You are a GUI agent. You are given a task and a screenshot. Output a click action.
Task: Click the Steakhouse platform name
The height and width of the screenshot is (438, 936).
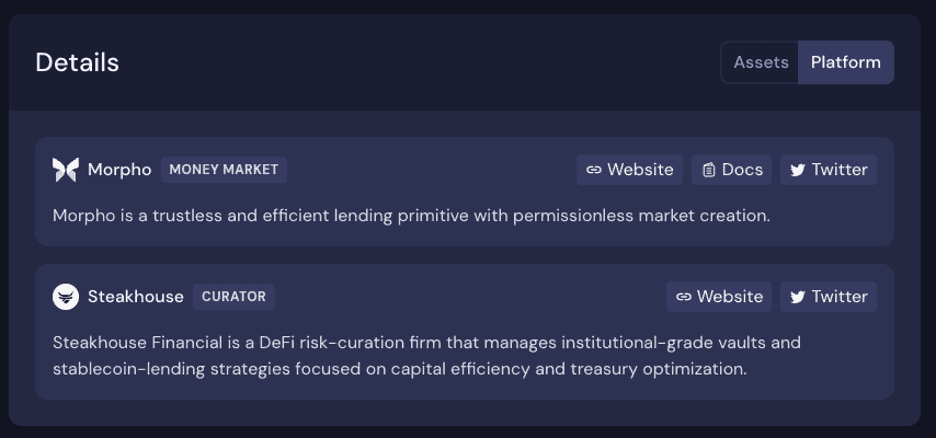136,297
